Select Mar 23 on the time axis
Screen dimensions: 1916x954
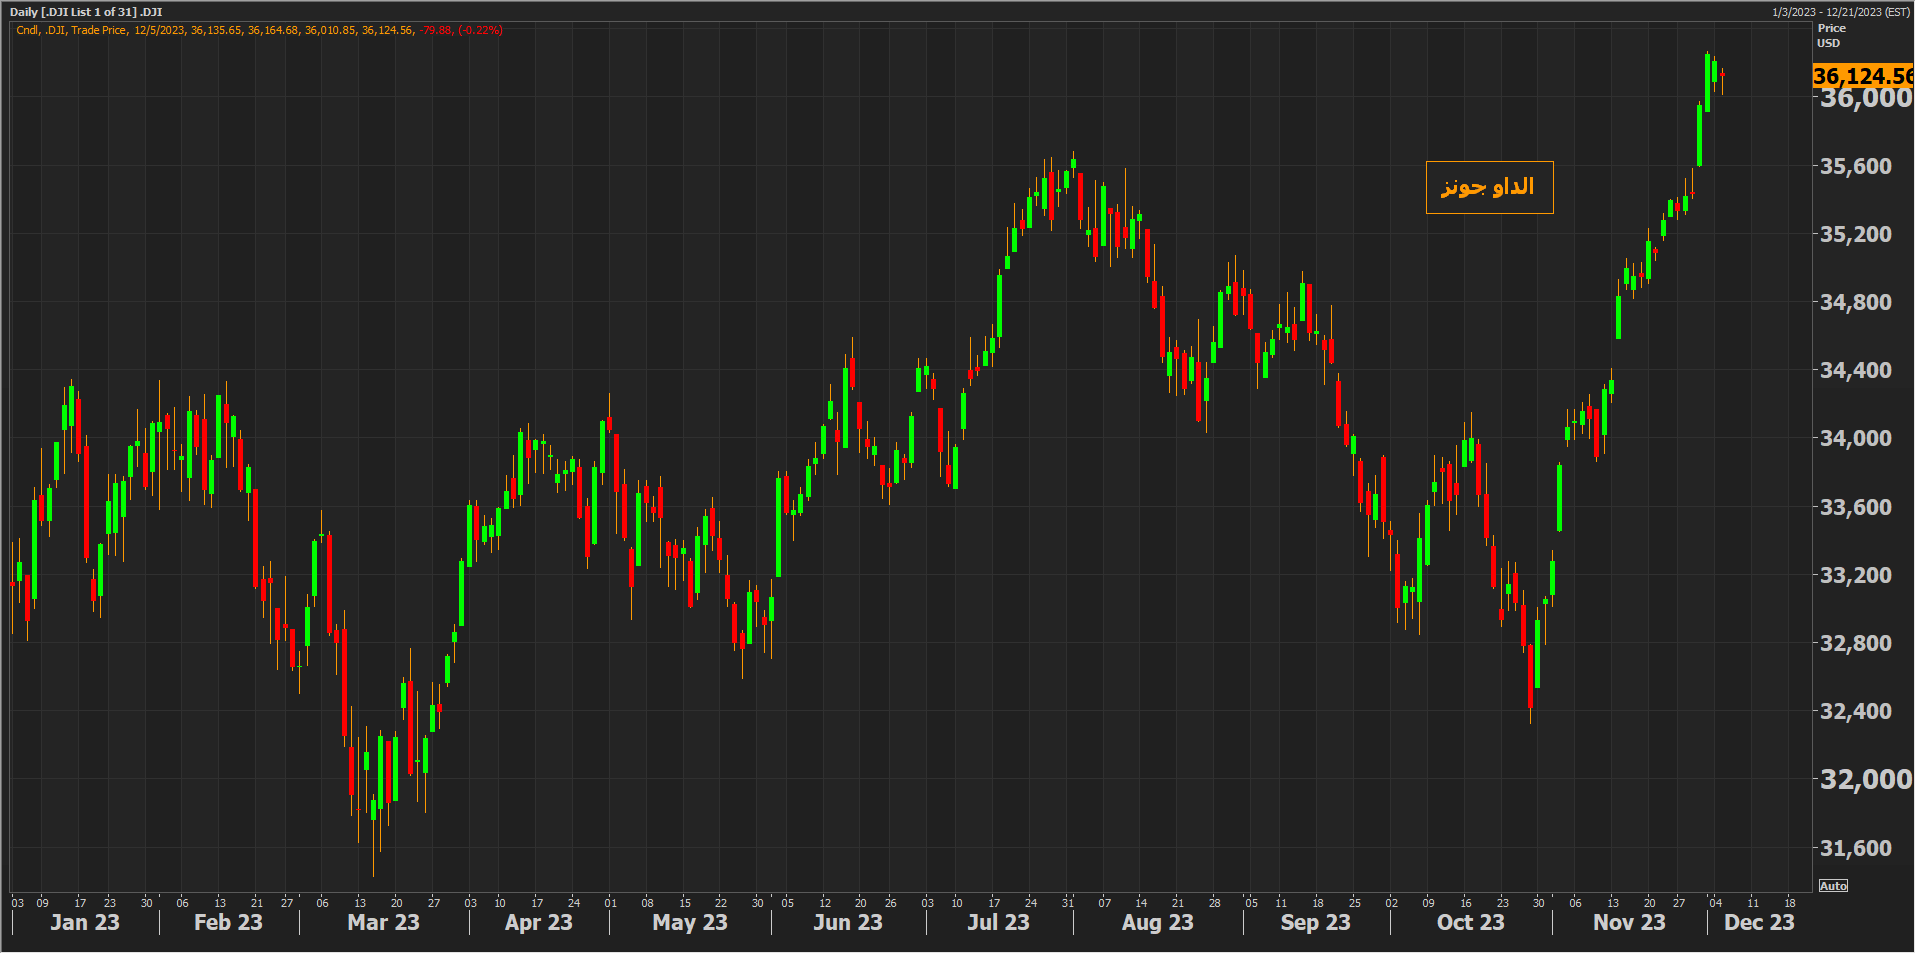[x=383, y=922]
